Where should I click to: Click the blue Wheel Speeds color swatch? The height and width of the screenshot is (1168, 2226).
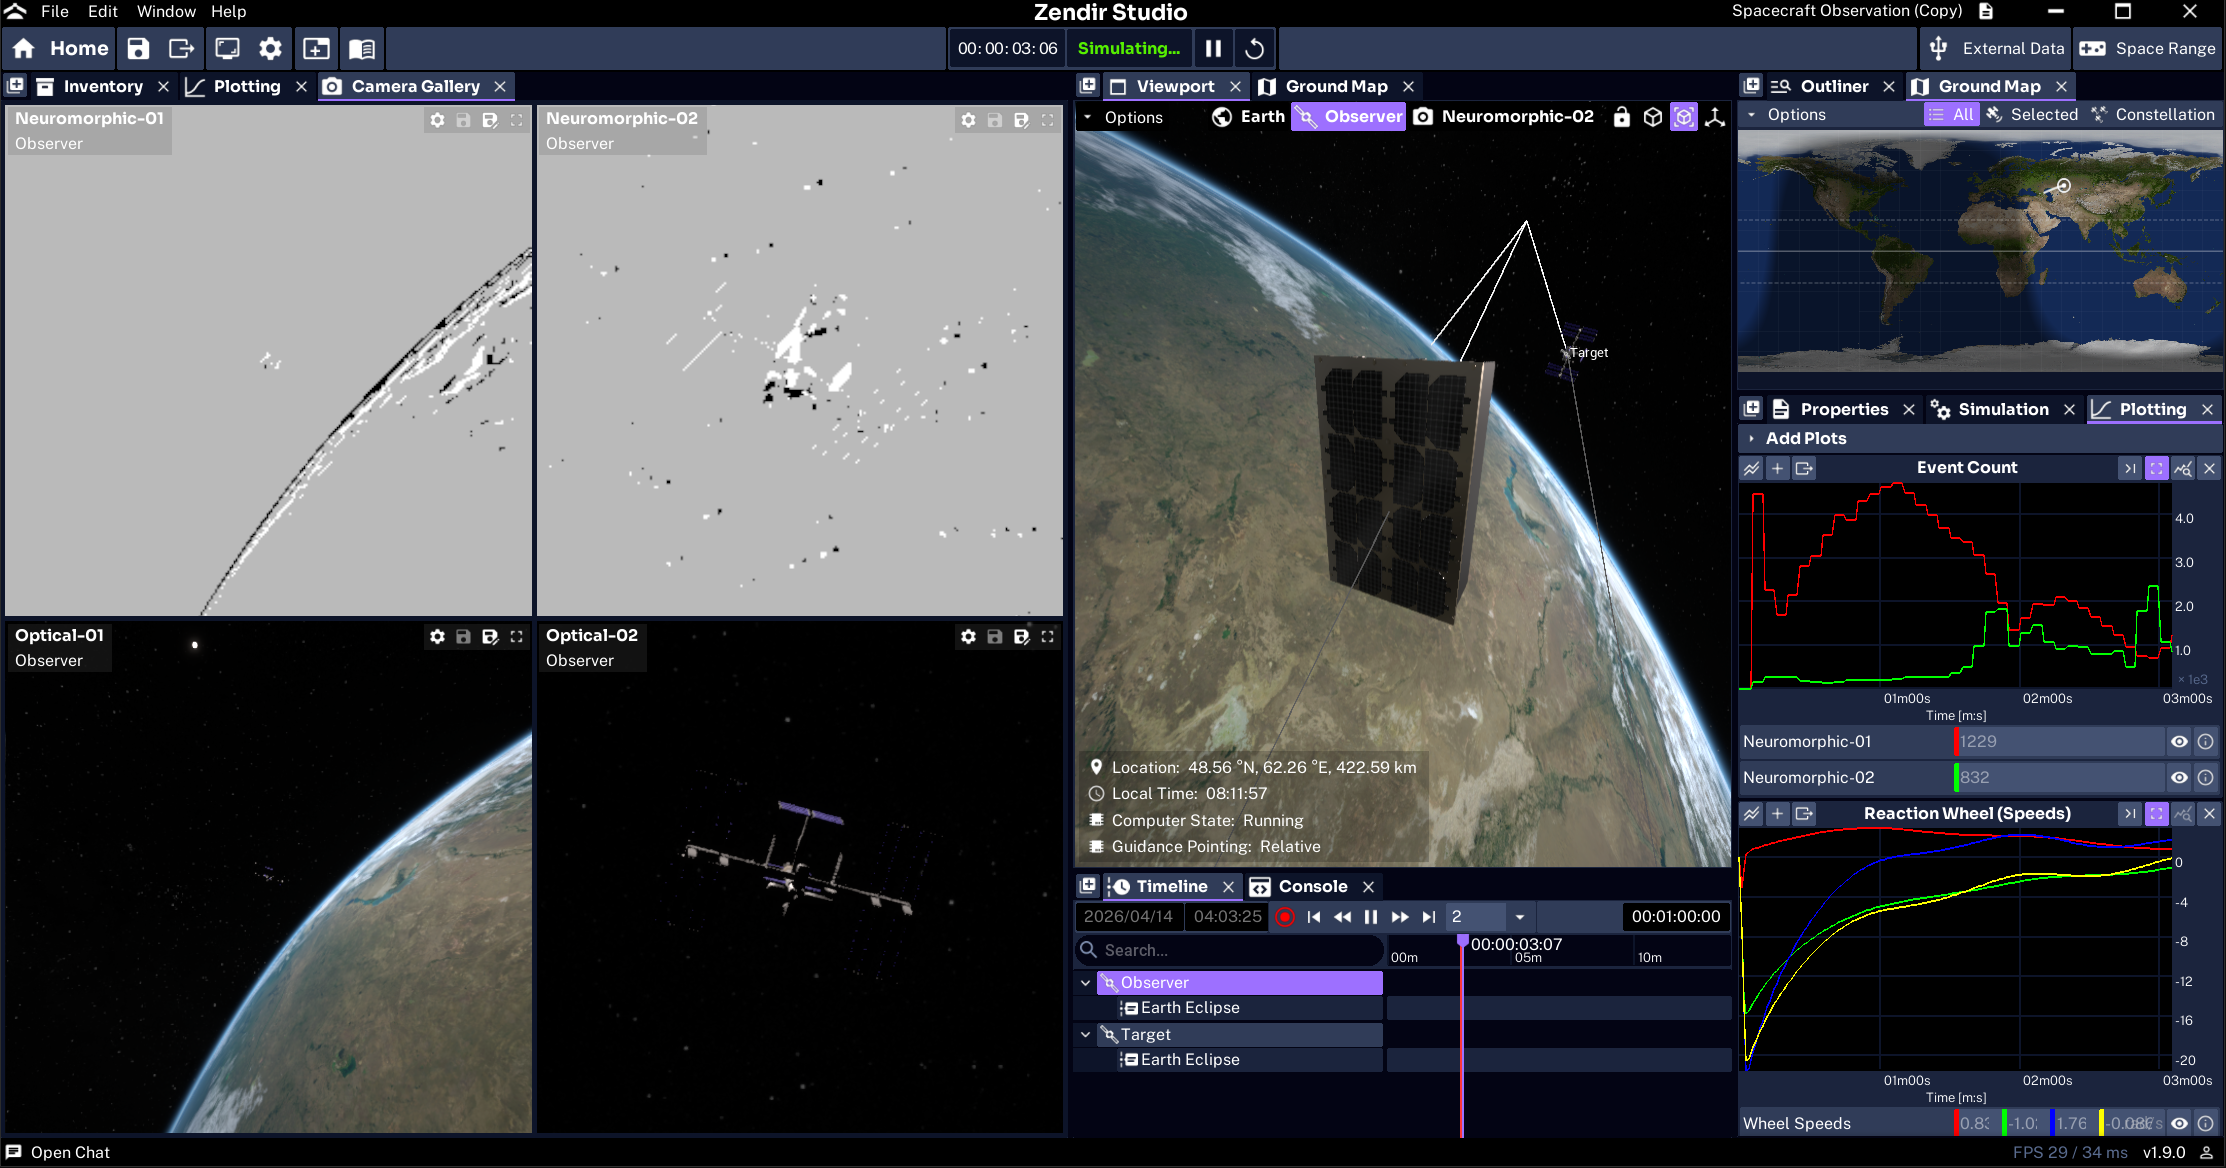point(2053,1124)
